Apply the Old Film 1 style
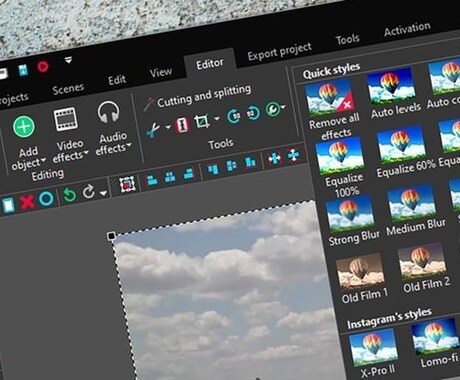Viewport: 460px width, 380px height. tap(362, 279)
